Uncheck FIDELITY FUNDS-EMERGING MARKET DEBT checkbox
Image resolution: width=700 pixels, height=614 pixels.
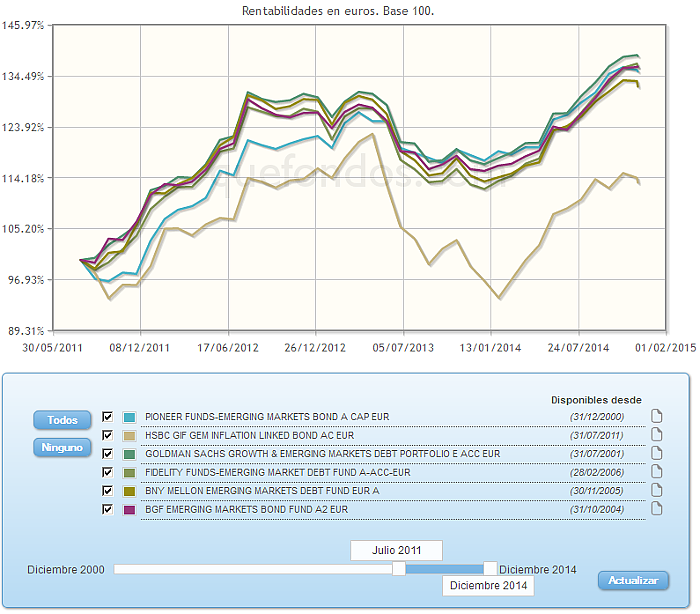[x=107, y=472]
